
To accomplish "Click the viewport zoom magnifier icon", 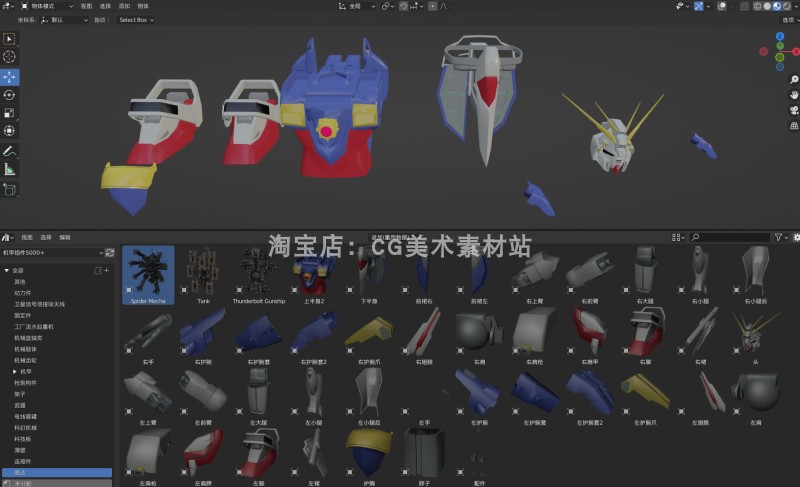I will 794,80.
